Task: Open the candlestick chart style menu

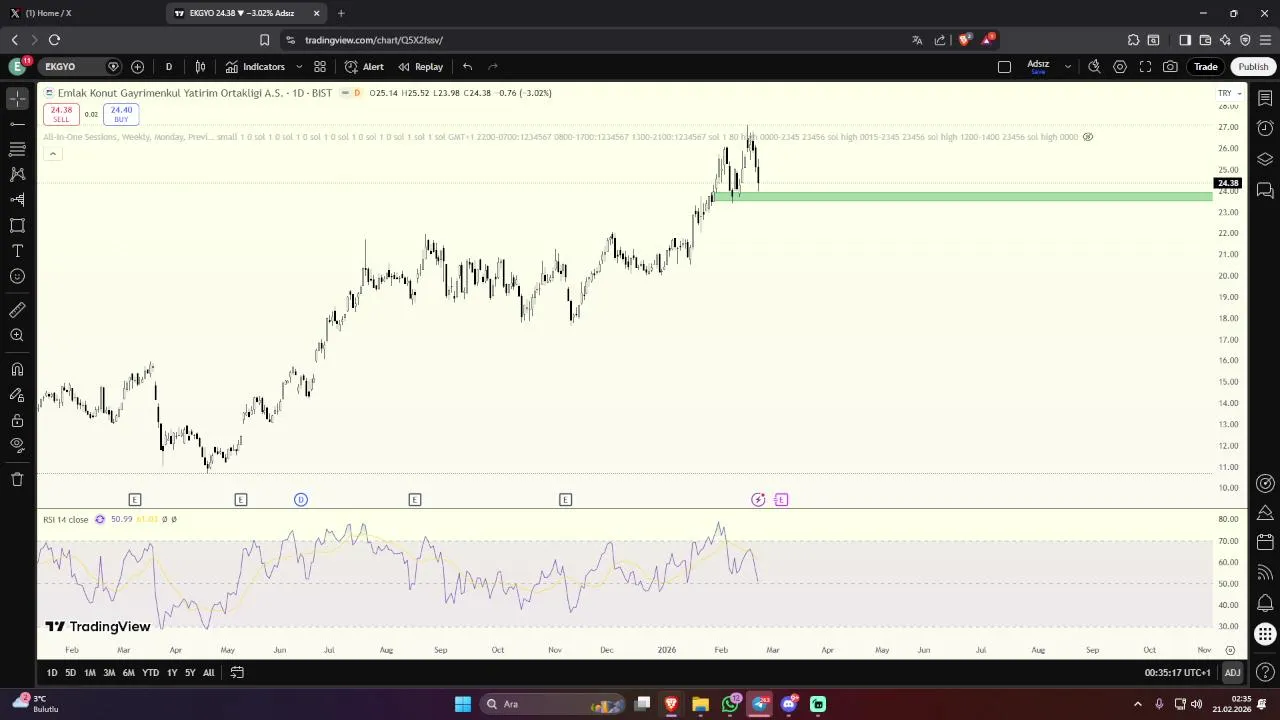Action: coord(200,66)
